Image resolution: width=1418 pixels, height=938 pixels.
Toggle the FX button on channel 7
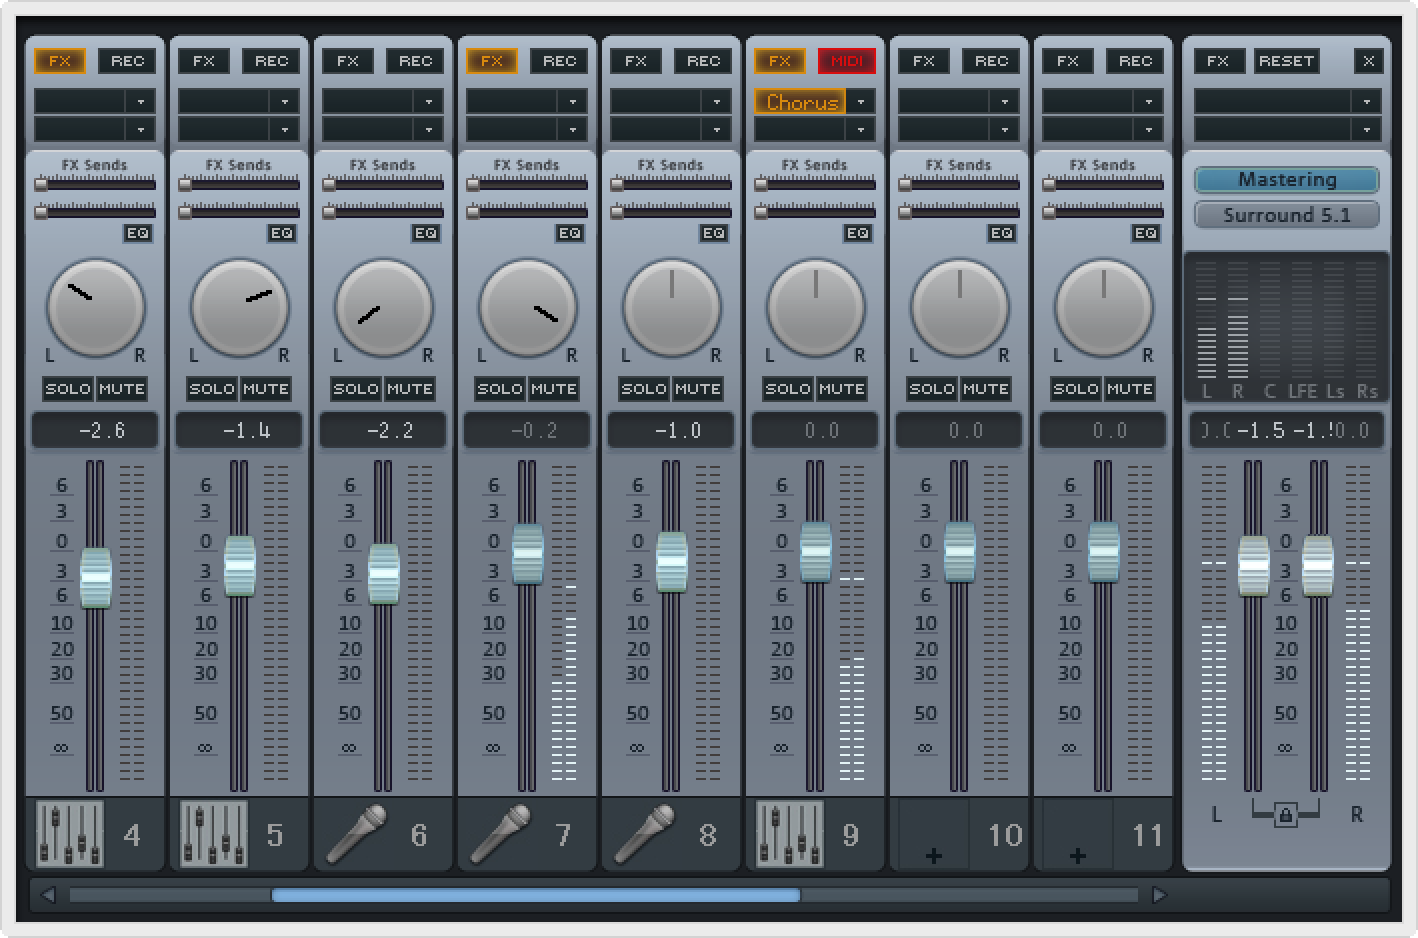coord(492,61)
